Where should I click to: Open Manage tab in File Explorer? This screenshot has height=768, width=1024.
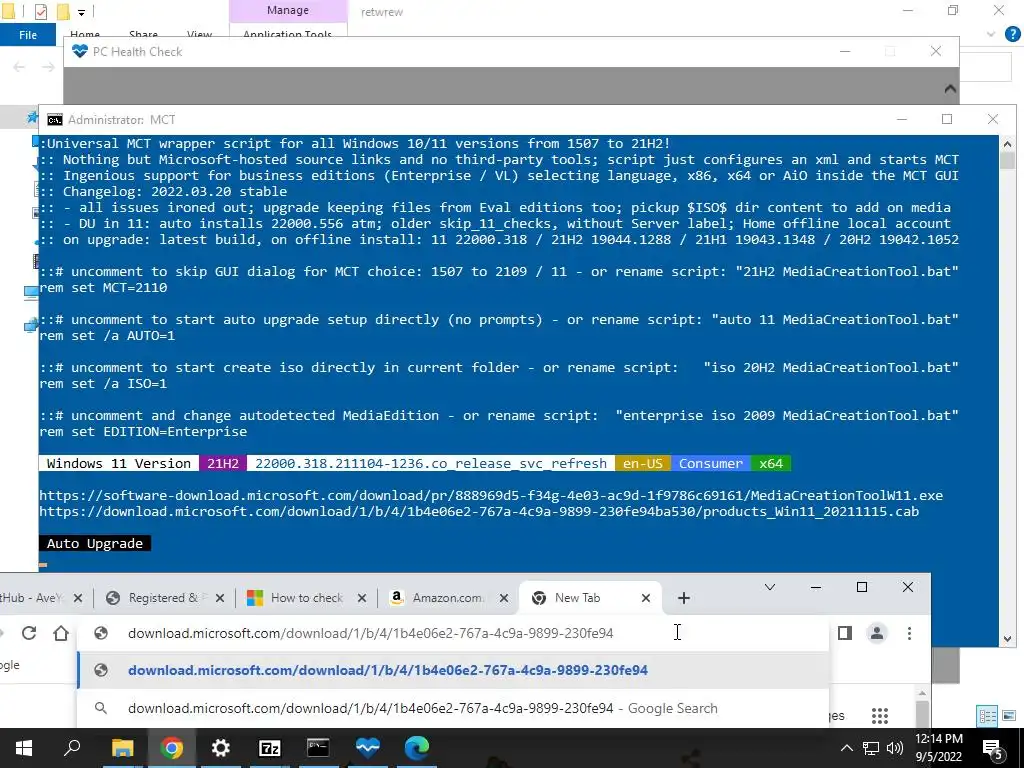287,10
